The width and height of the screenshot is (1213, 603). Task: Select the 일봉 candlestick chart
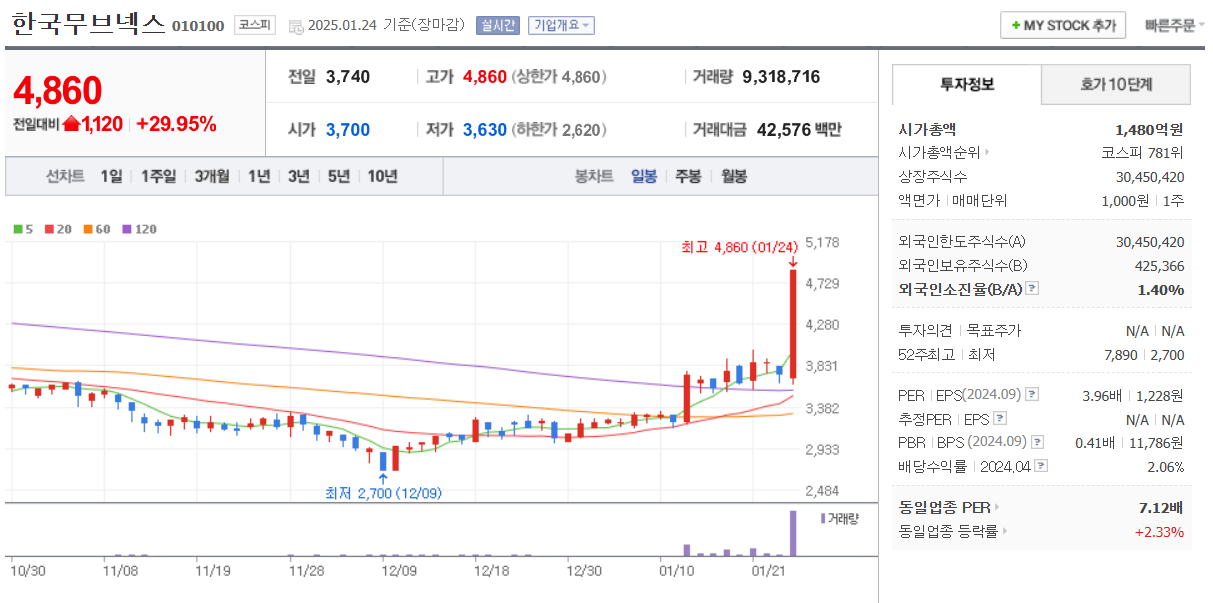pyautogui.click(x=644, y=176)
